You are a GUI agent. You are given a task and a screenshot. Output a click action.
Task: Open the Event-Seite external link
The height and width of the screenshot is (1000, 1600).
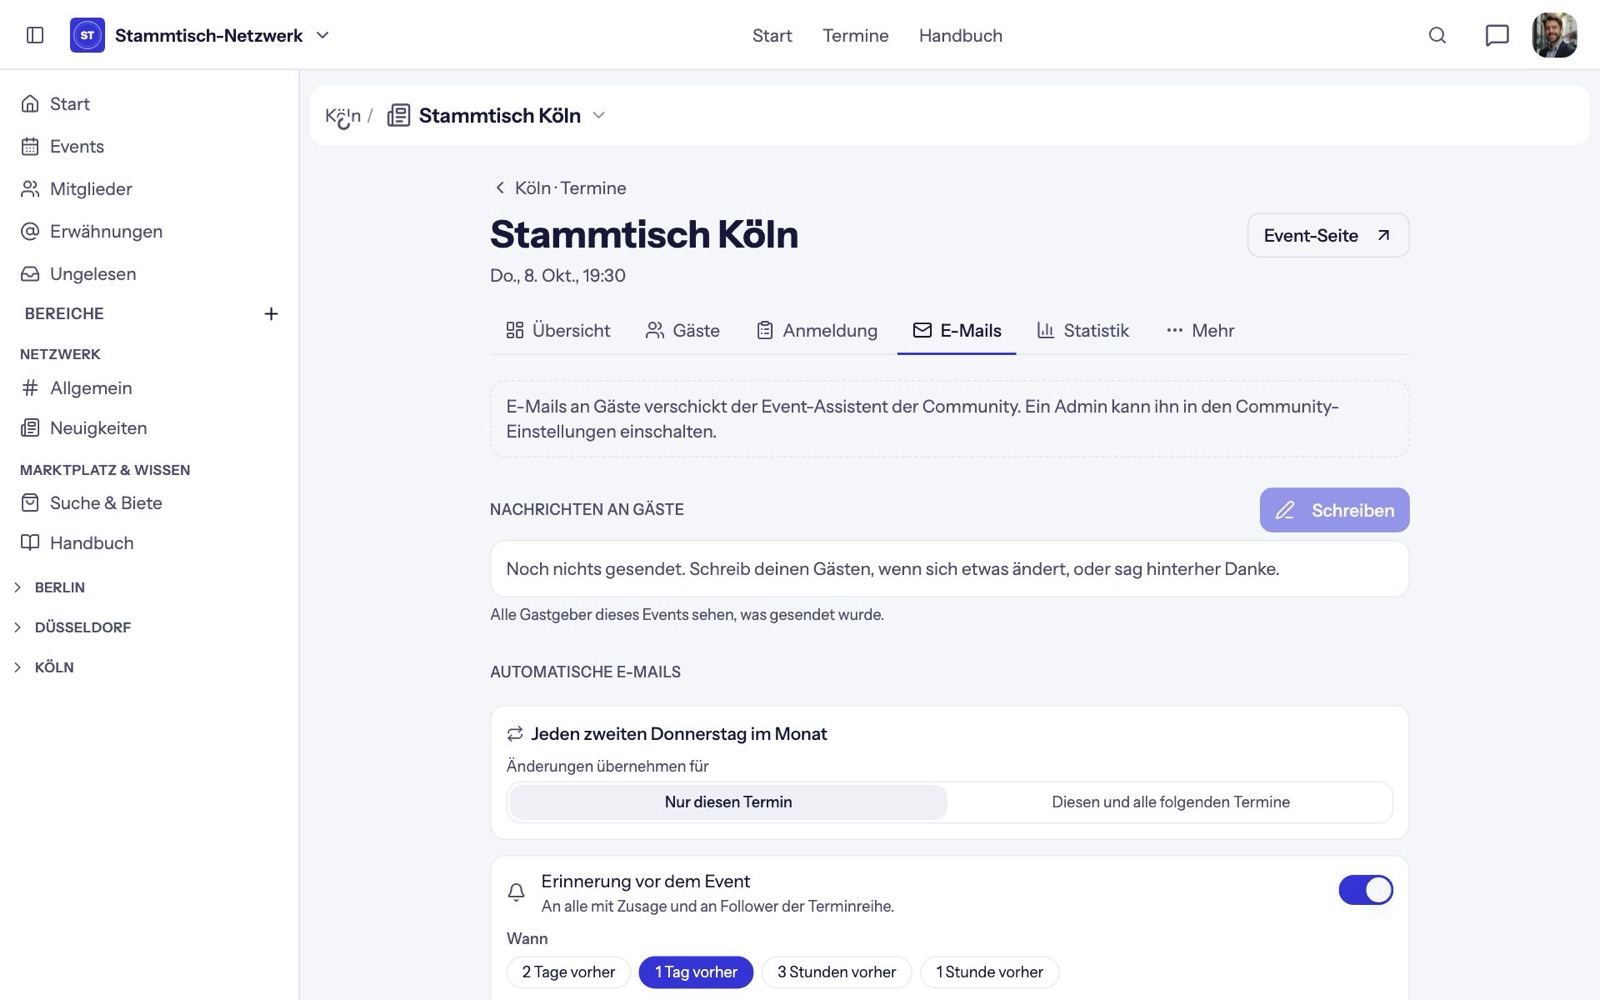tap(1328, 235)
